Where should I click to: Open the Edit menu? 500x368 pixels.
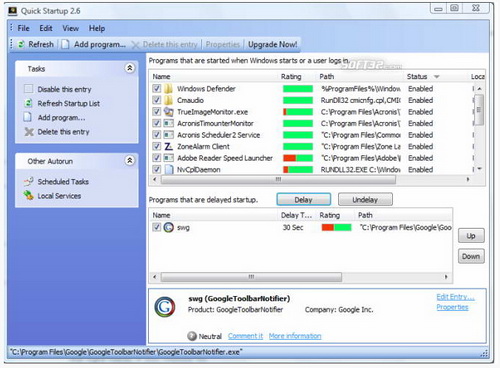coord(46,28)
